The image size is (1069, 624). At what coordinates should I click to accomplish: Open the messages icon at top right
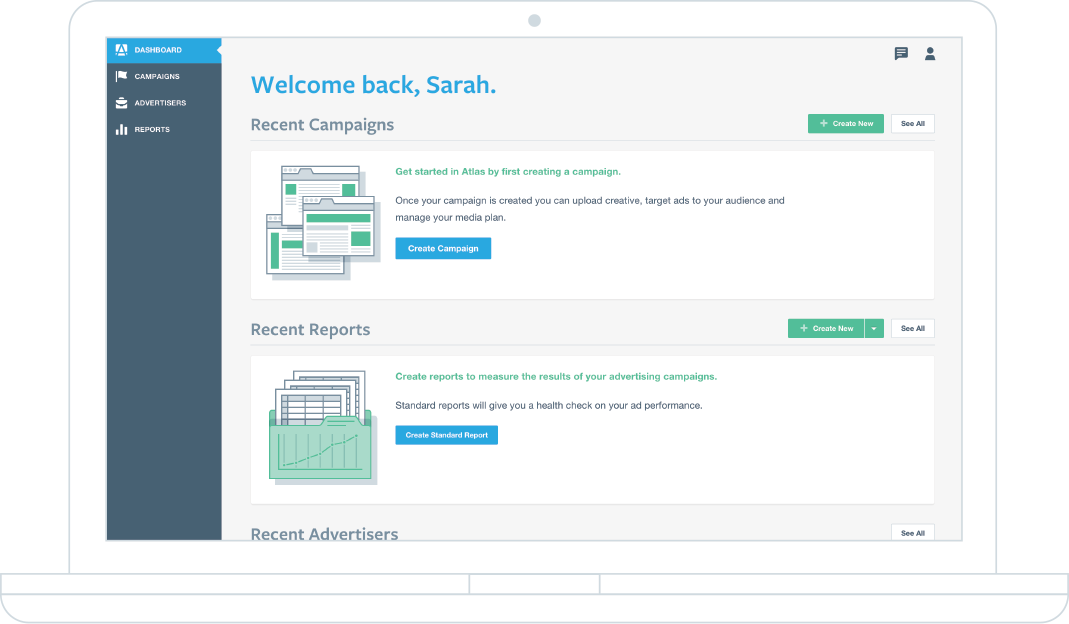tap(901, 54)
